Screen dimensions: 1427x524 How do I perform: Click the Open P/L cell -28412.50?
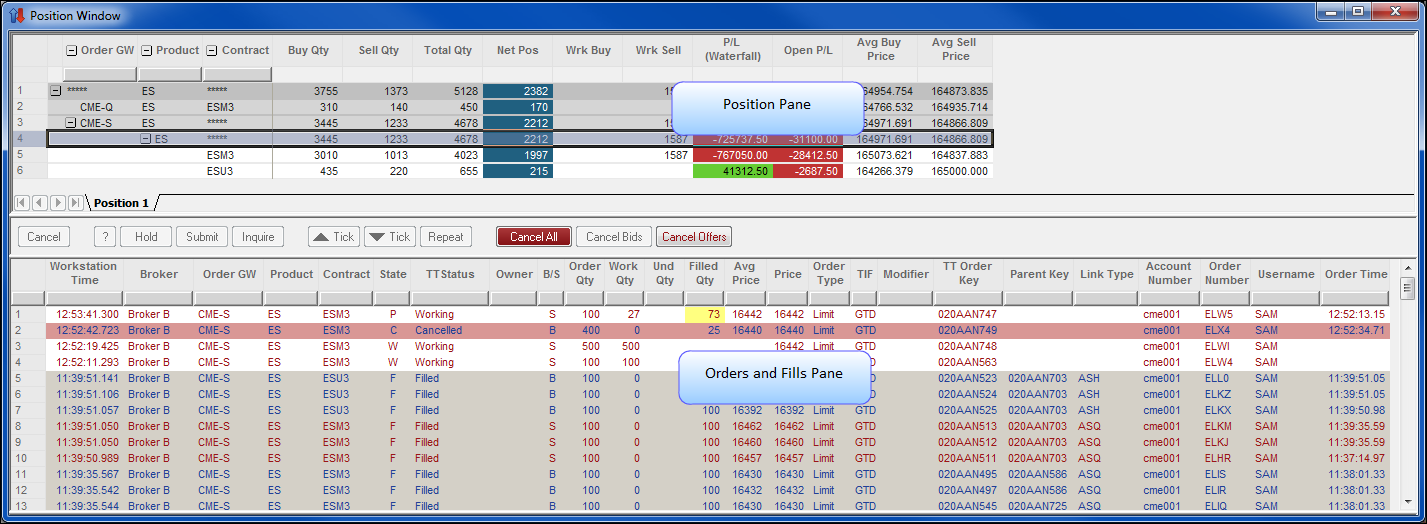pyautogui.click(x=808, y=155)
